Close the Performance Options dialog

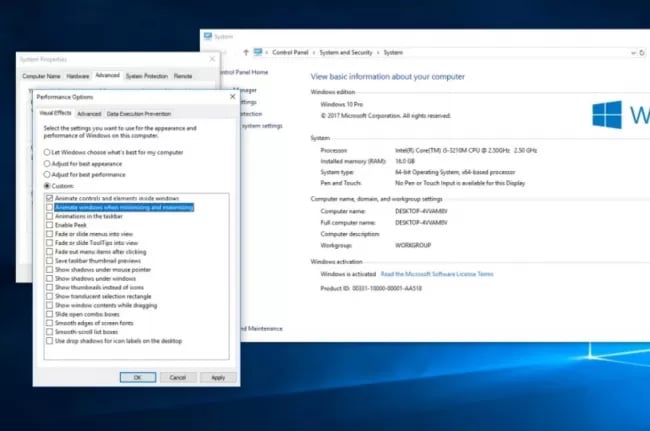pyautogui.click(x=233, y=97)
